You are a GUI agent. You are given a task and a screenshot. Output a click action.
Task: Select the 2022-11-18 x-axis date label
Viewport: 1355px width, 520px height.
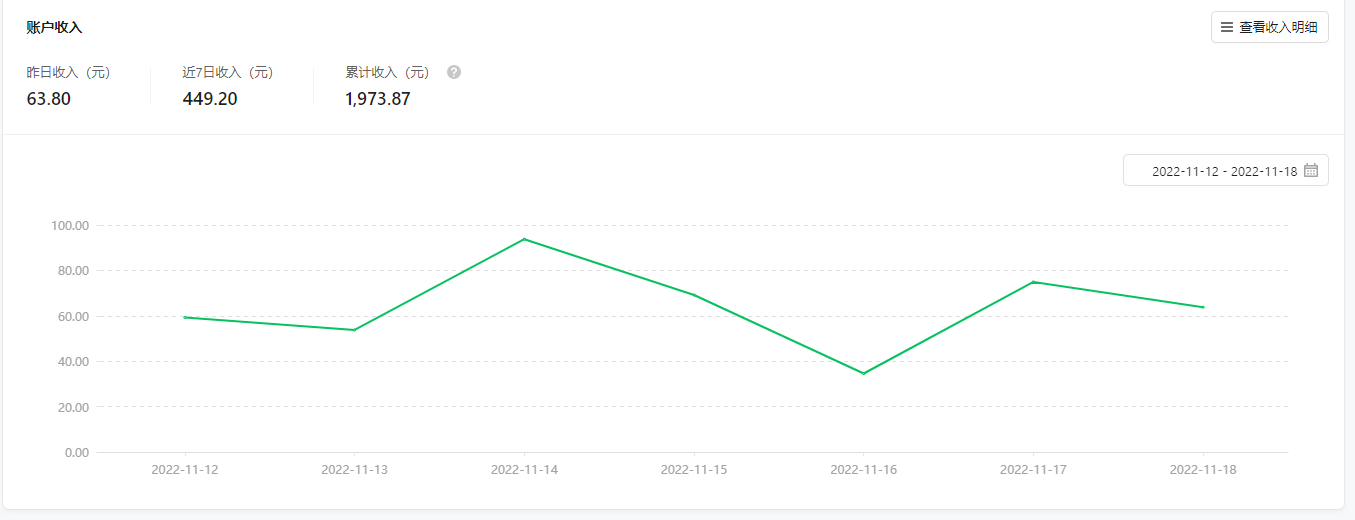pyautogui.click(x=1203, y=469)
